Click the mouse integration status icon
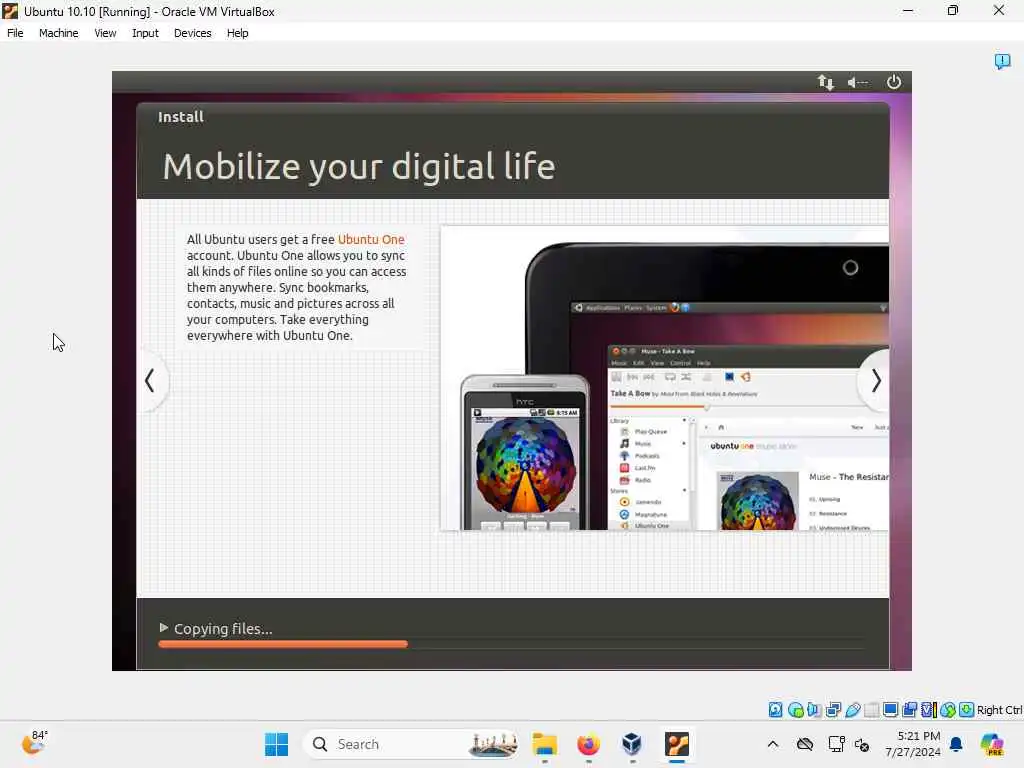This screenshot has width=1024, height=768. coord(948,710)
